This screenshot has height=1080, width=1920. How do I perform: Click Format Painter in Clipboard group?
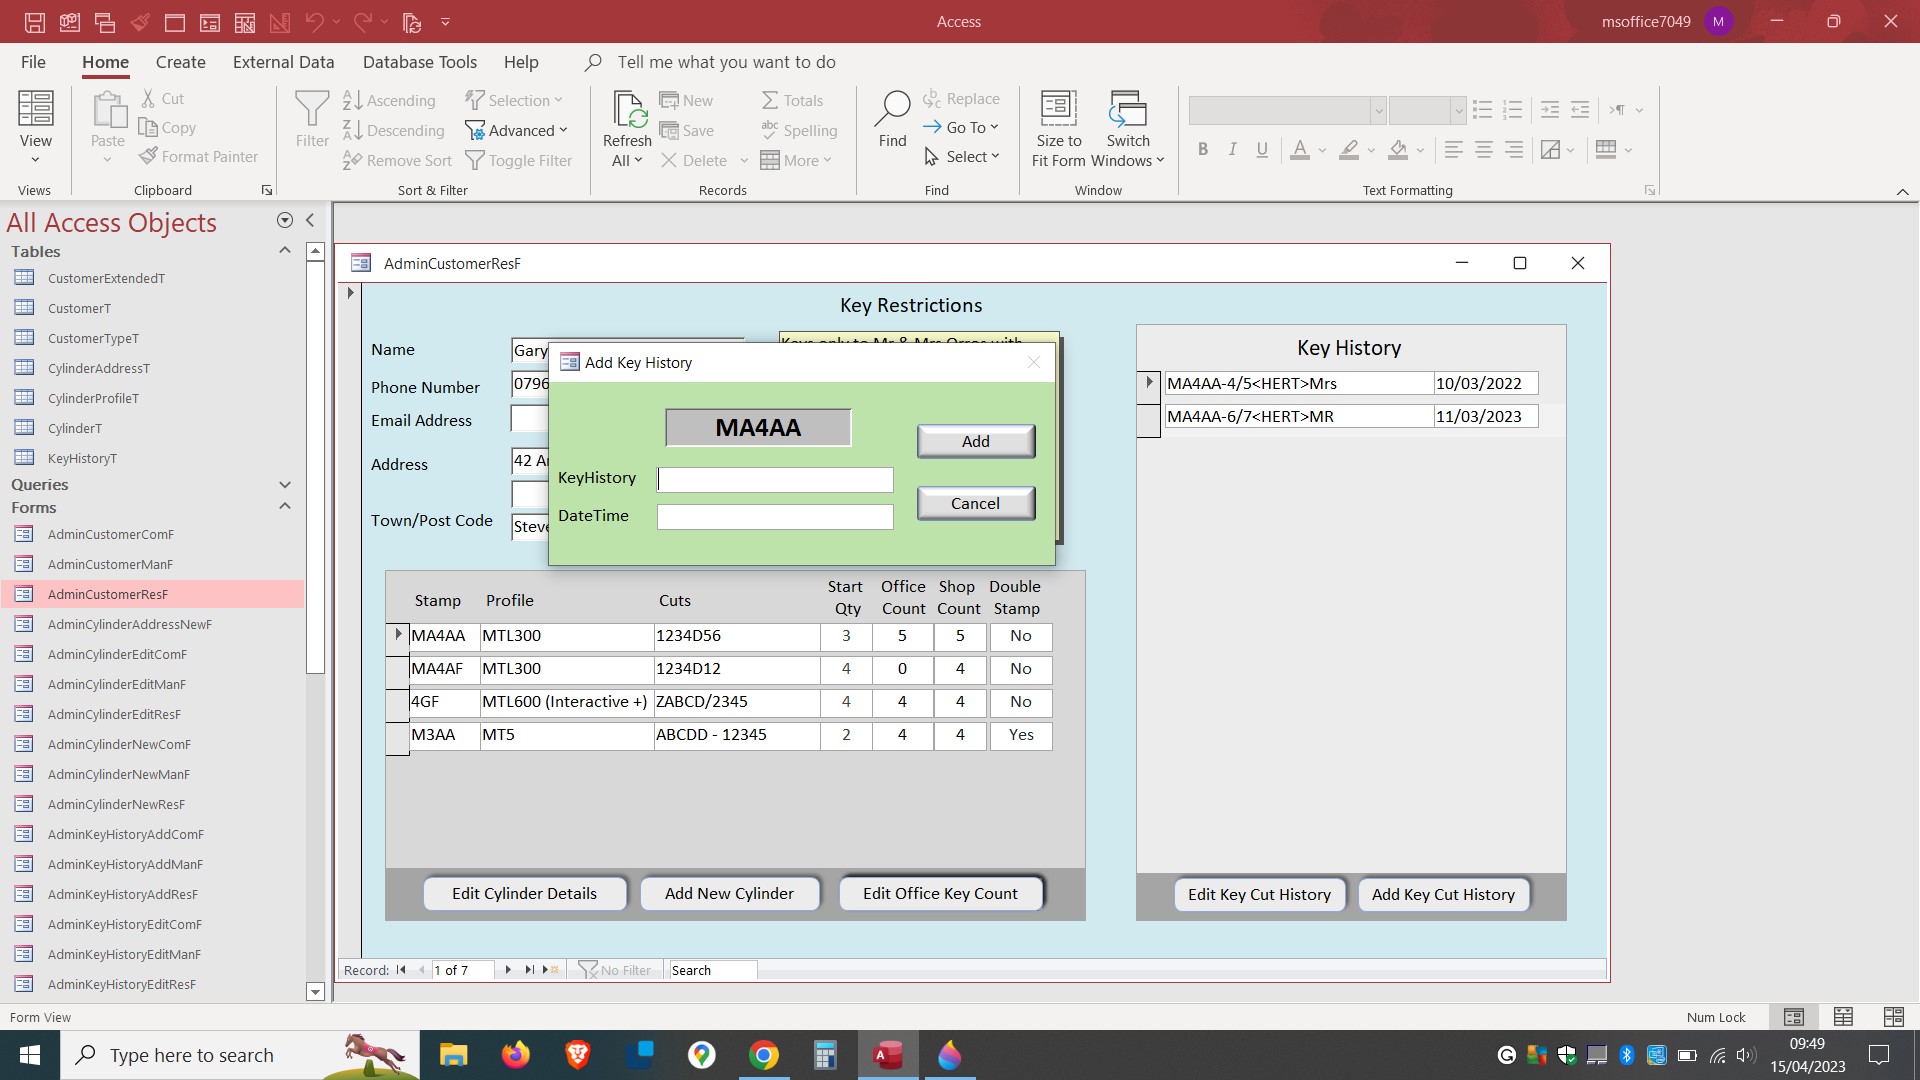point(198,157)
